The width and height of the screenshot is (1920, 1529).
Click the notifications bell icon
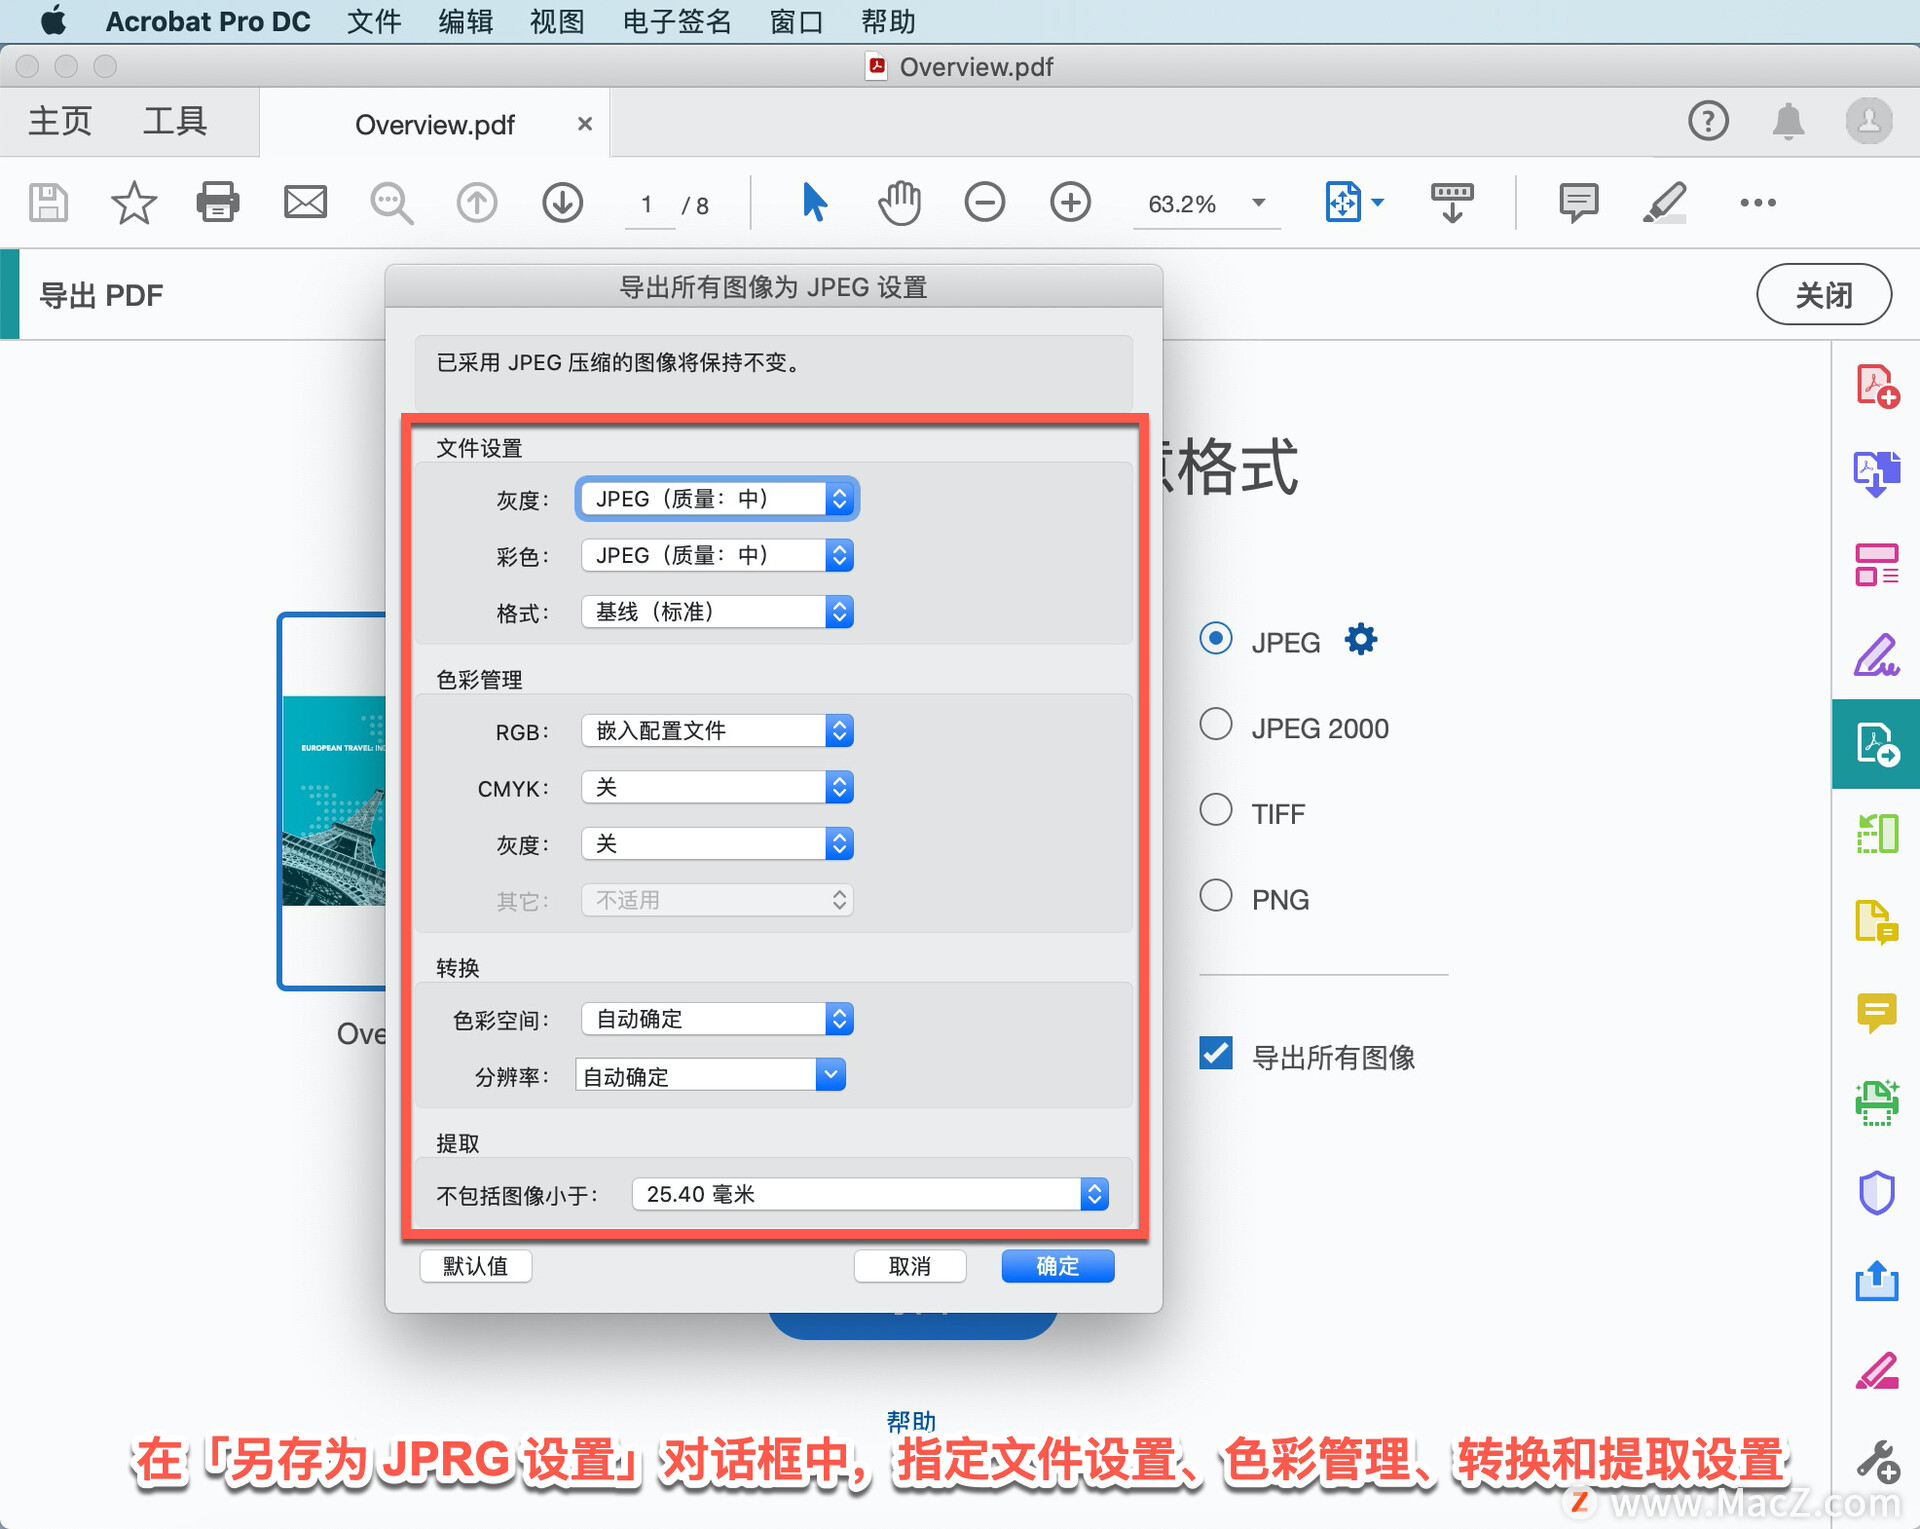1788,122
